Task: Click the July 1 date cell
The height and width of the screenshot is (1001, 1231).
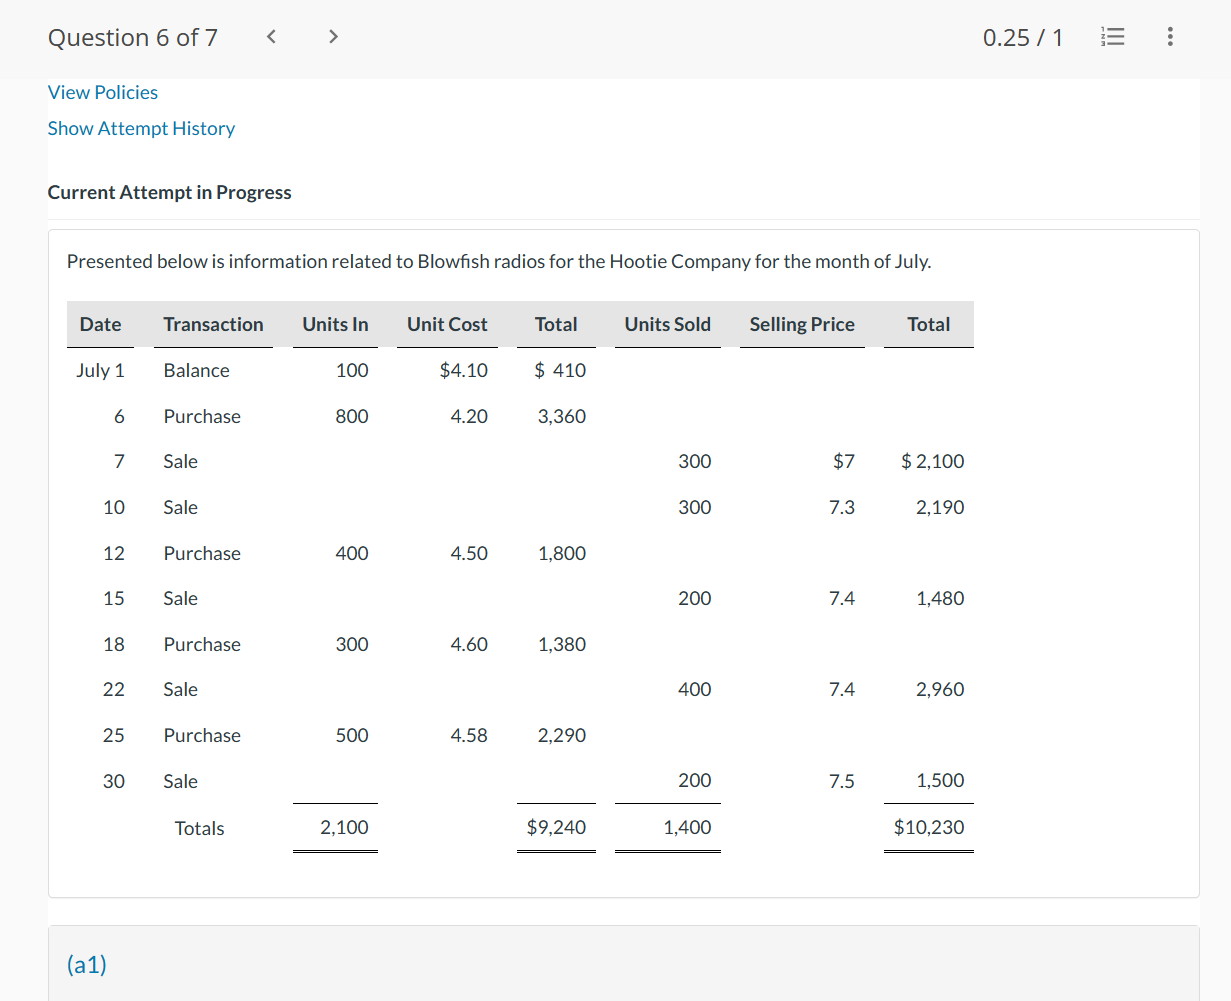Action: click(100, 370)
